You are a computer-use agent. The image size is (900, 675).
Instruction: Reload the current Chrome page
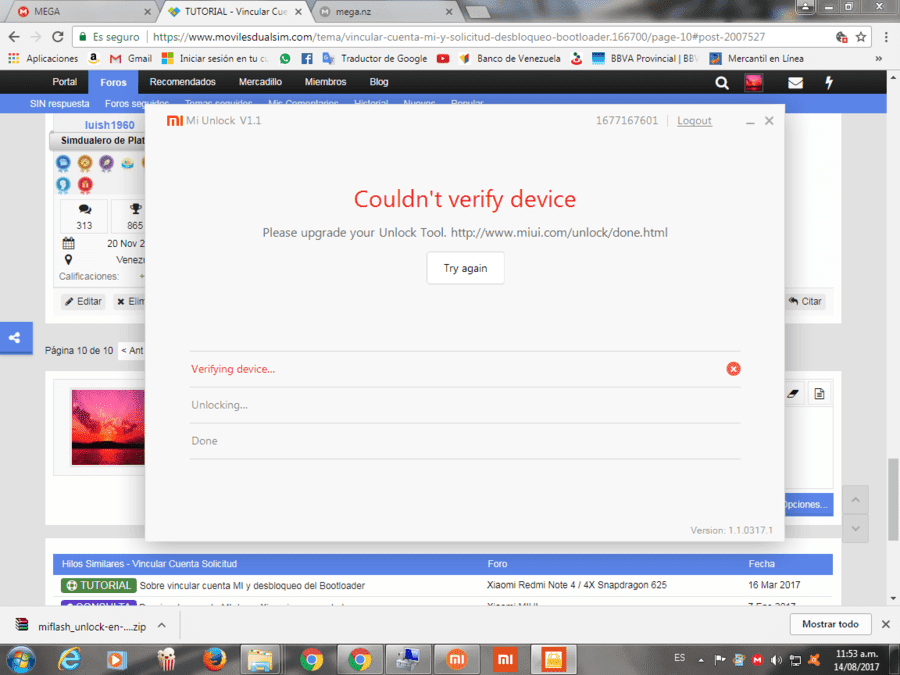click(x=57, y=37)
